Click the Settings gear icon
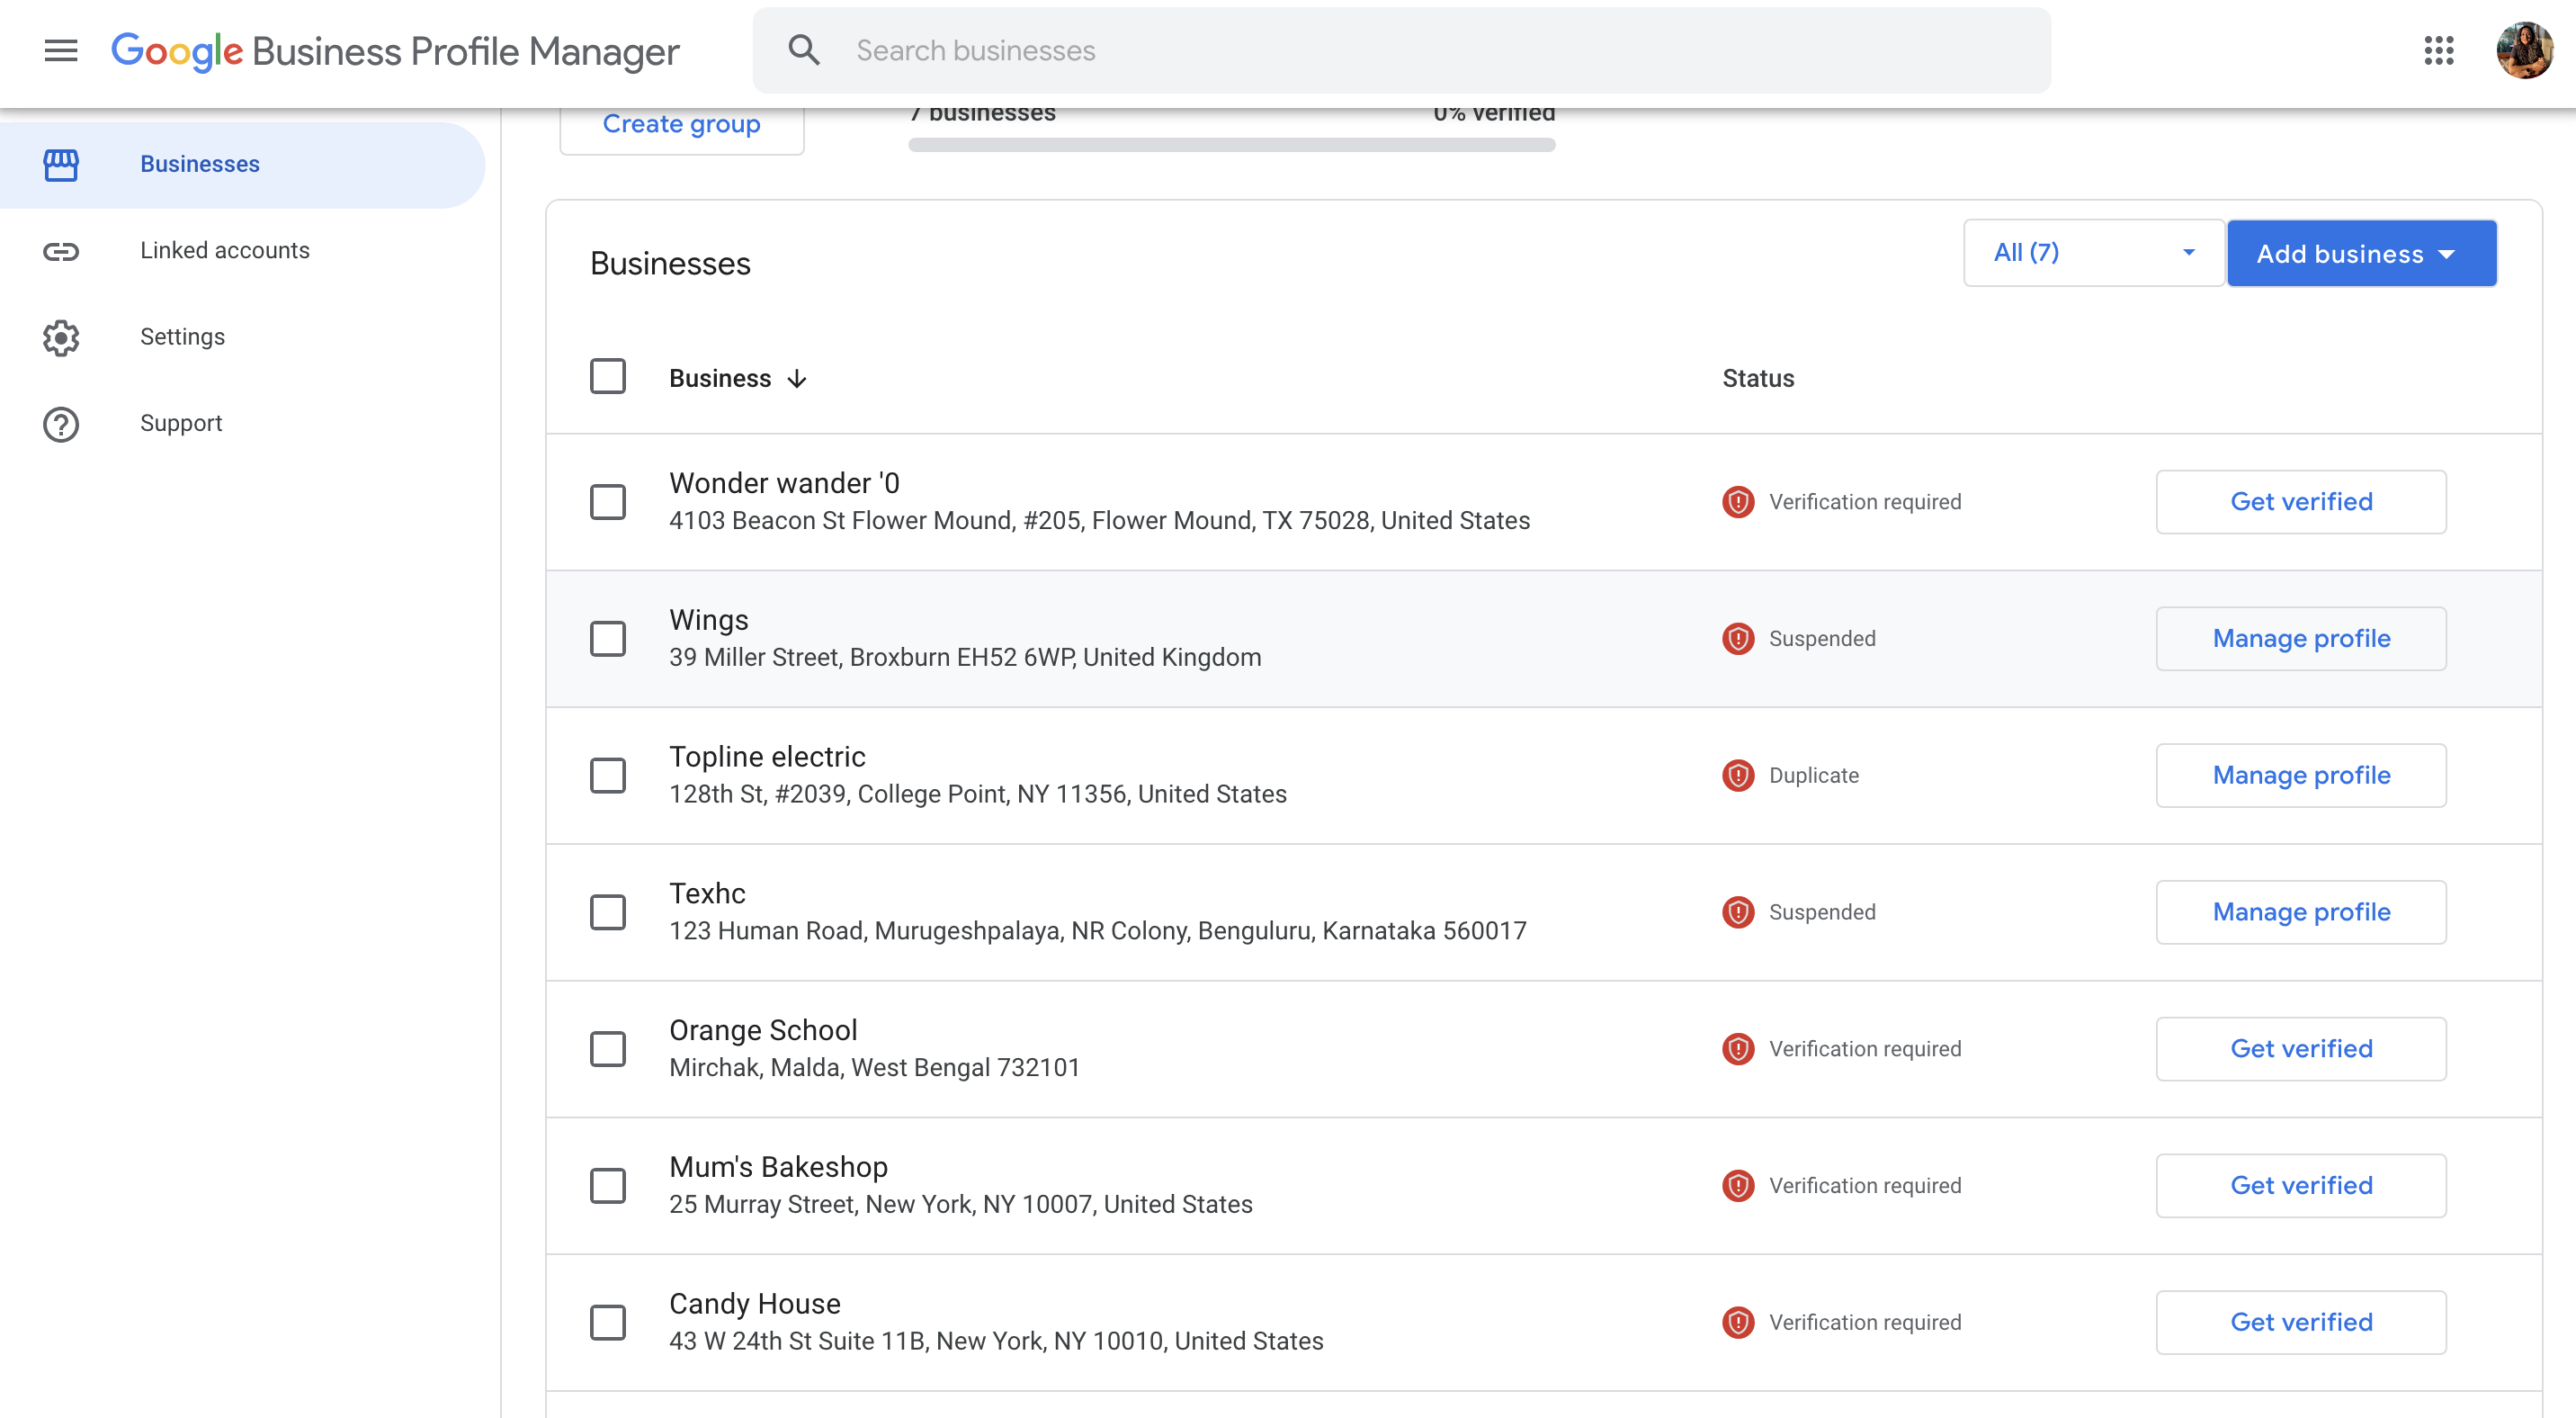 pyautogui.click(x=61, y=338)
